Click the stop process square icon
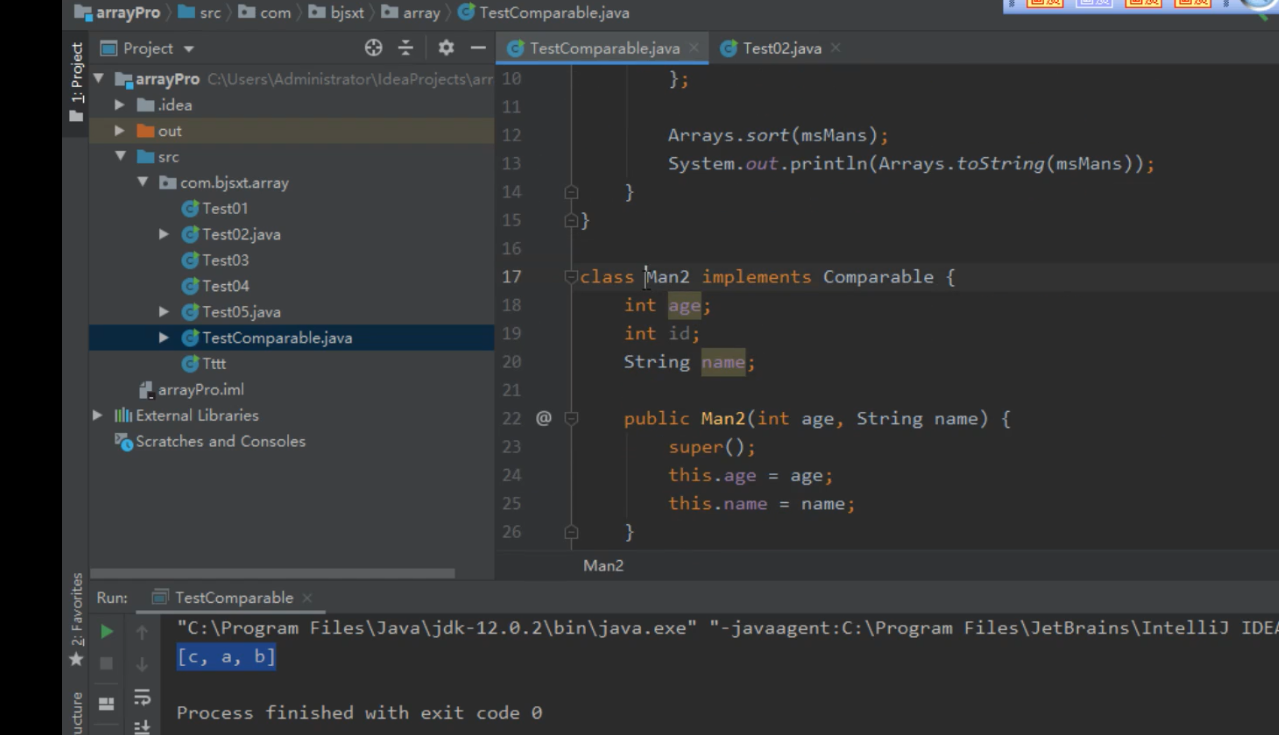The width and height of the screenshot is (1279, 735). 107,663
